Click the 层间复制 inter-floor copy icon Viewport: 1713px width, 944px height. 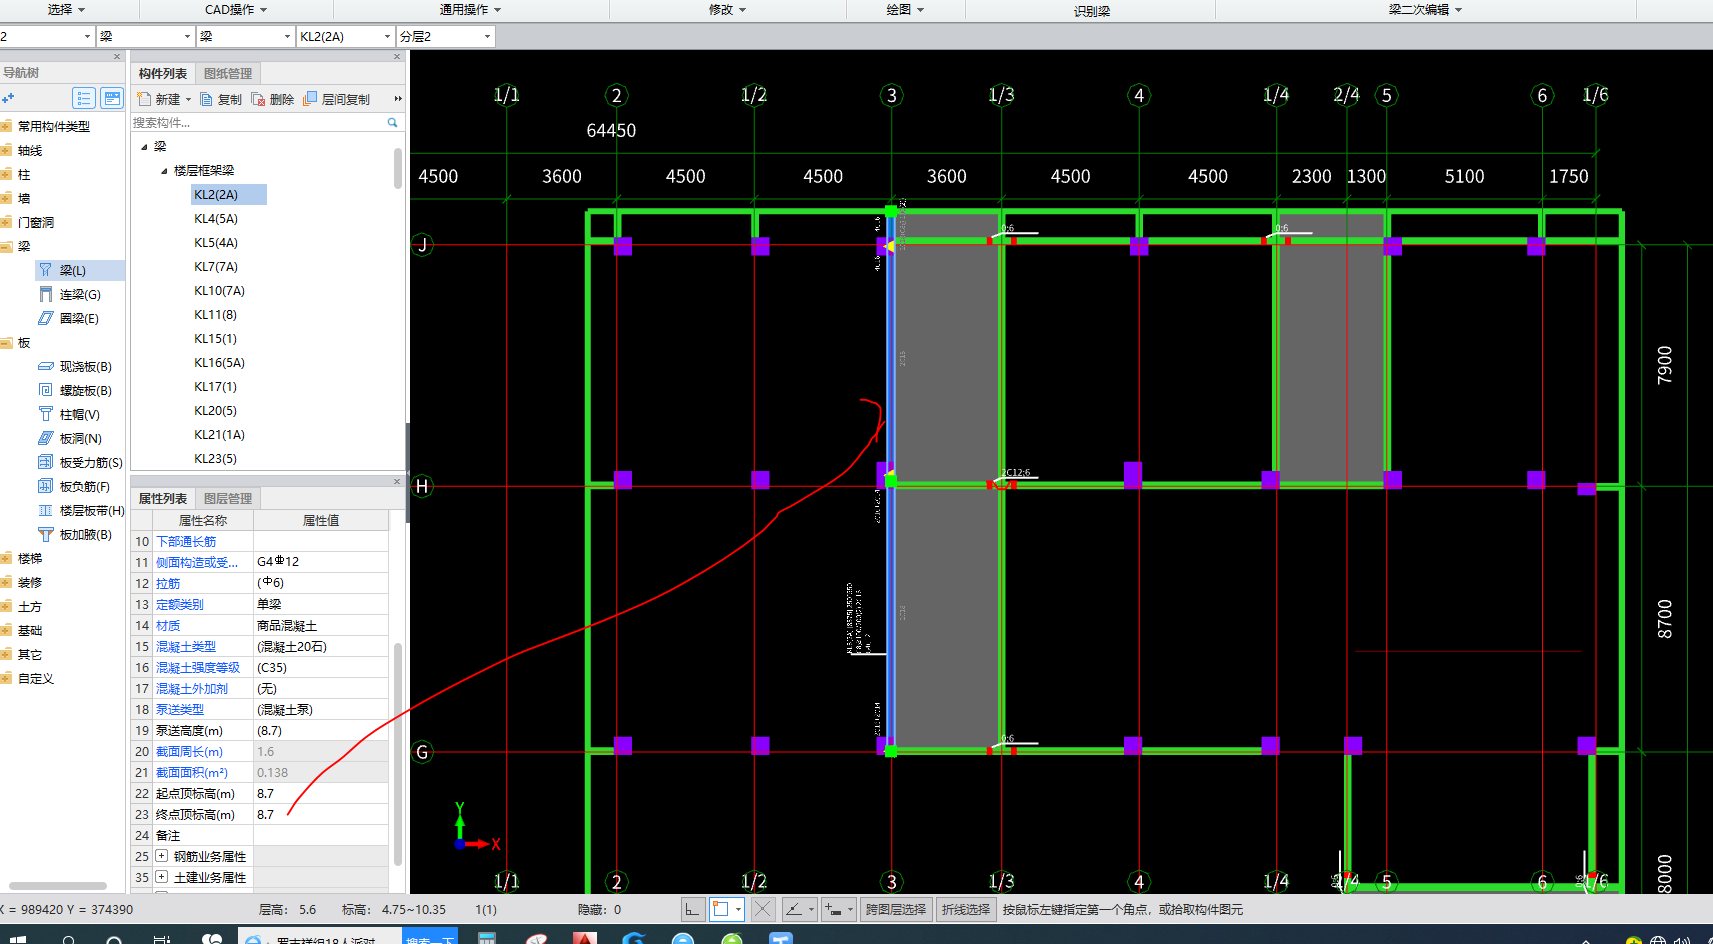pyautogui.click(x=310, y=99)
